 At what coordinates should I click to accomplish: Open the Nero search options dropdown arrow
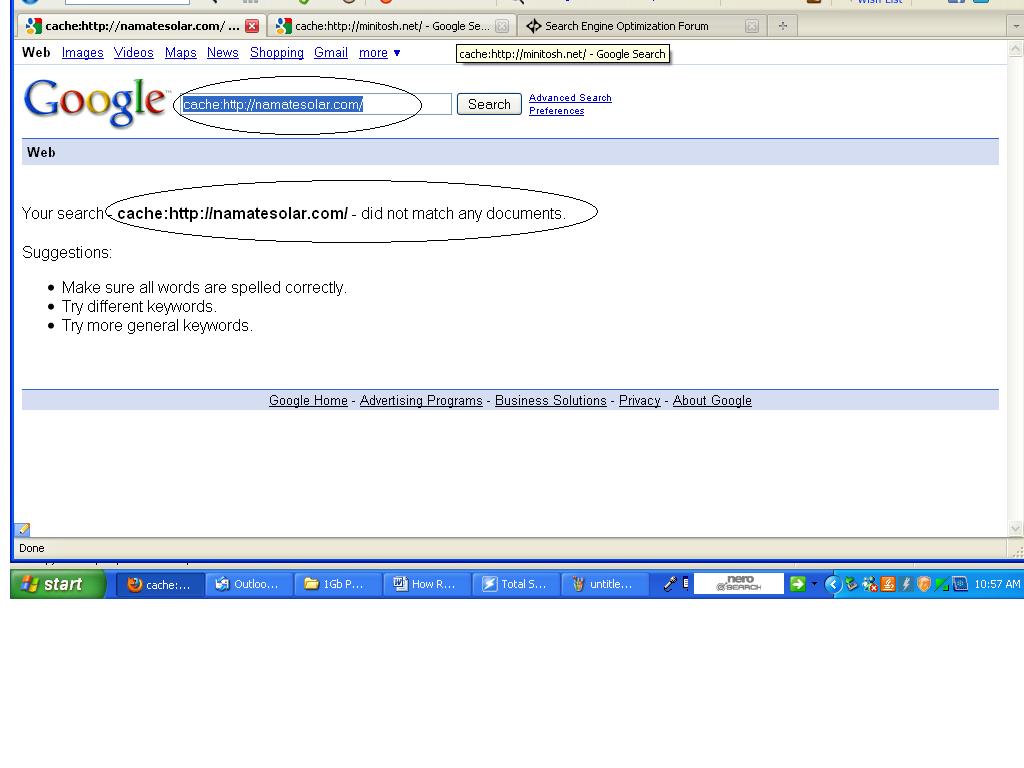click(x=814, y=584)
